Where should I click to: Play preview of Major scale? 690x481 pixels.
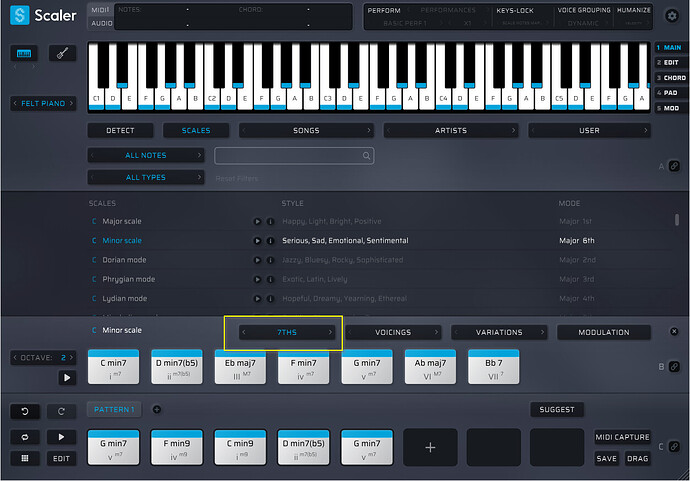(257, 221)
